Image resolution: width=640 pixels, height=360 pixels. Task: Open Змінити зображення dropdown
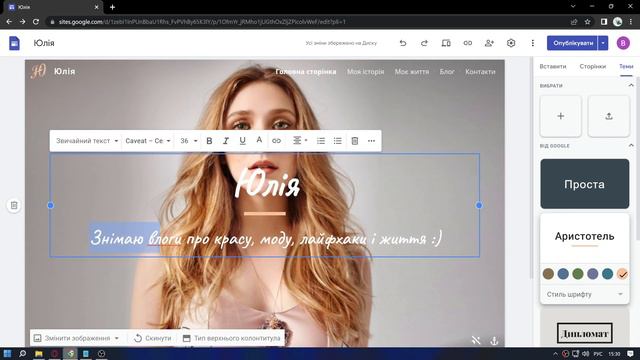pyautogui.click(x=76, y=338)
